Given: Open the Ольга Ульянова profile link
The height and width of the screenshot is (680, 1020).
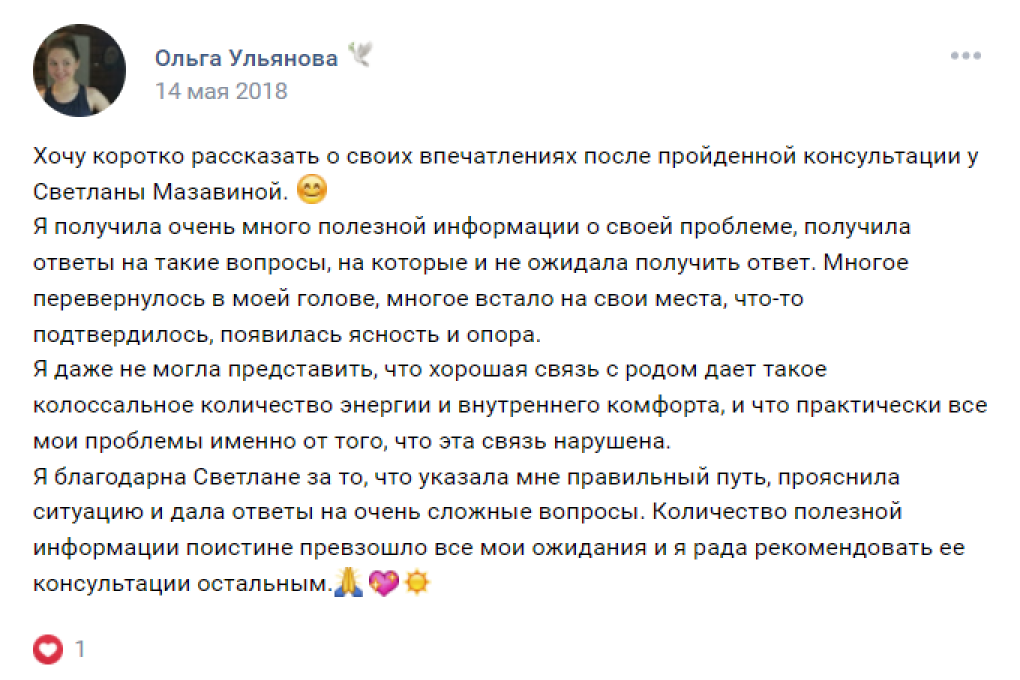Looking at the screenshot, I should [246, 58].
